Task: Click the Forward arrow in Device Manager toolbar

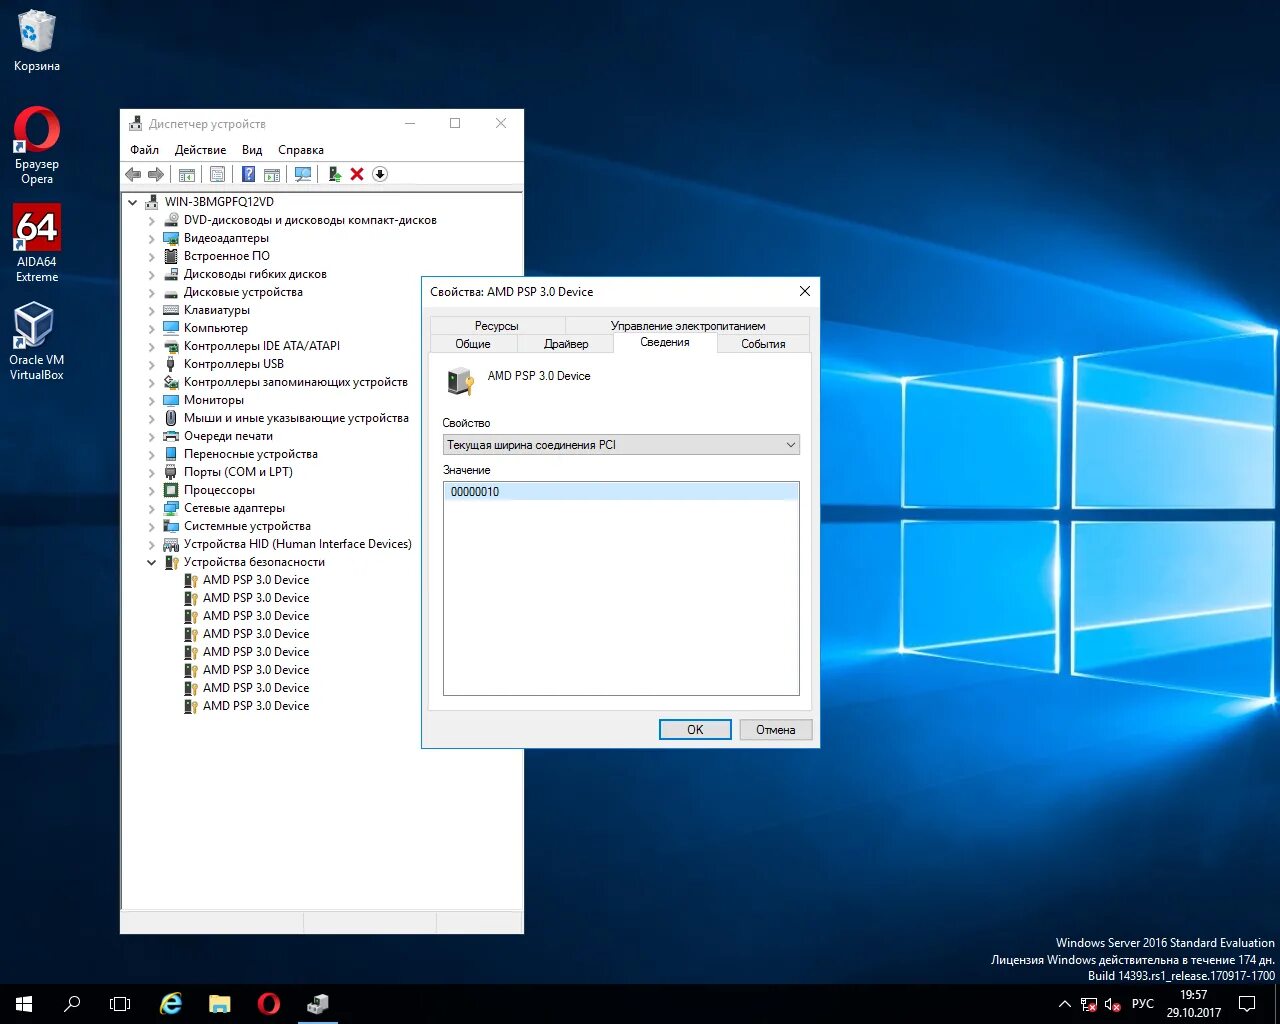Action: pyautogui.click(x=156, y=174)
